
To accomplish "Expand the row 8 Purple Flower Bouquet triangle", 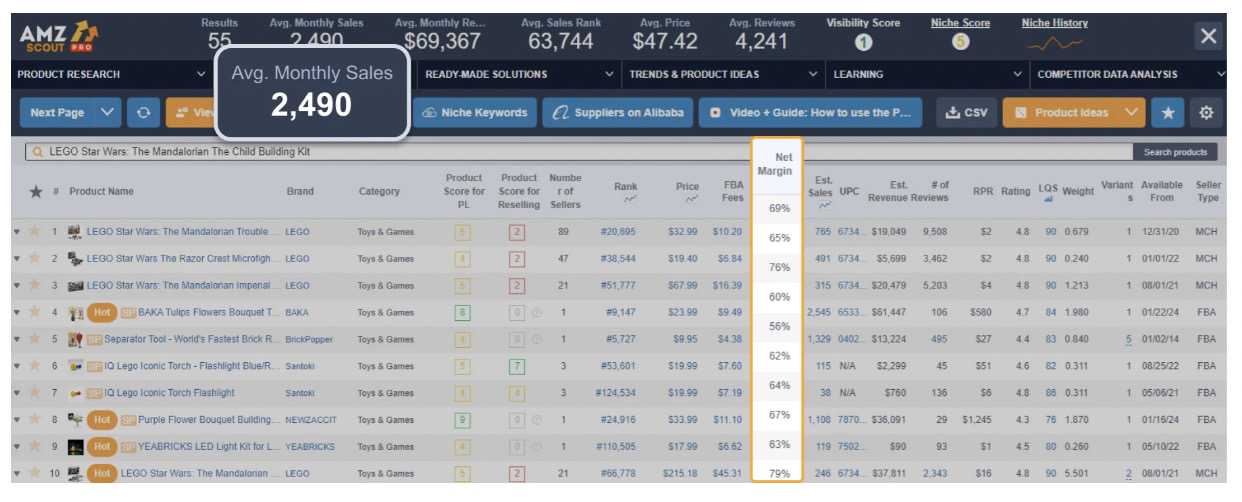I will (x=17, y=420).
